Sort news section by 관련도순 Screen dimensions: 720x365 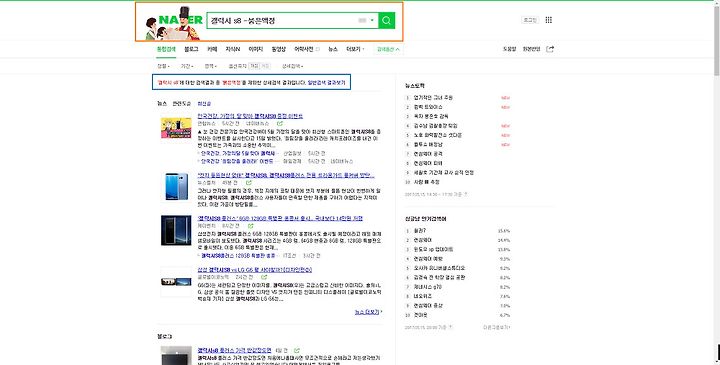[x=181, y=104]
